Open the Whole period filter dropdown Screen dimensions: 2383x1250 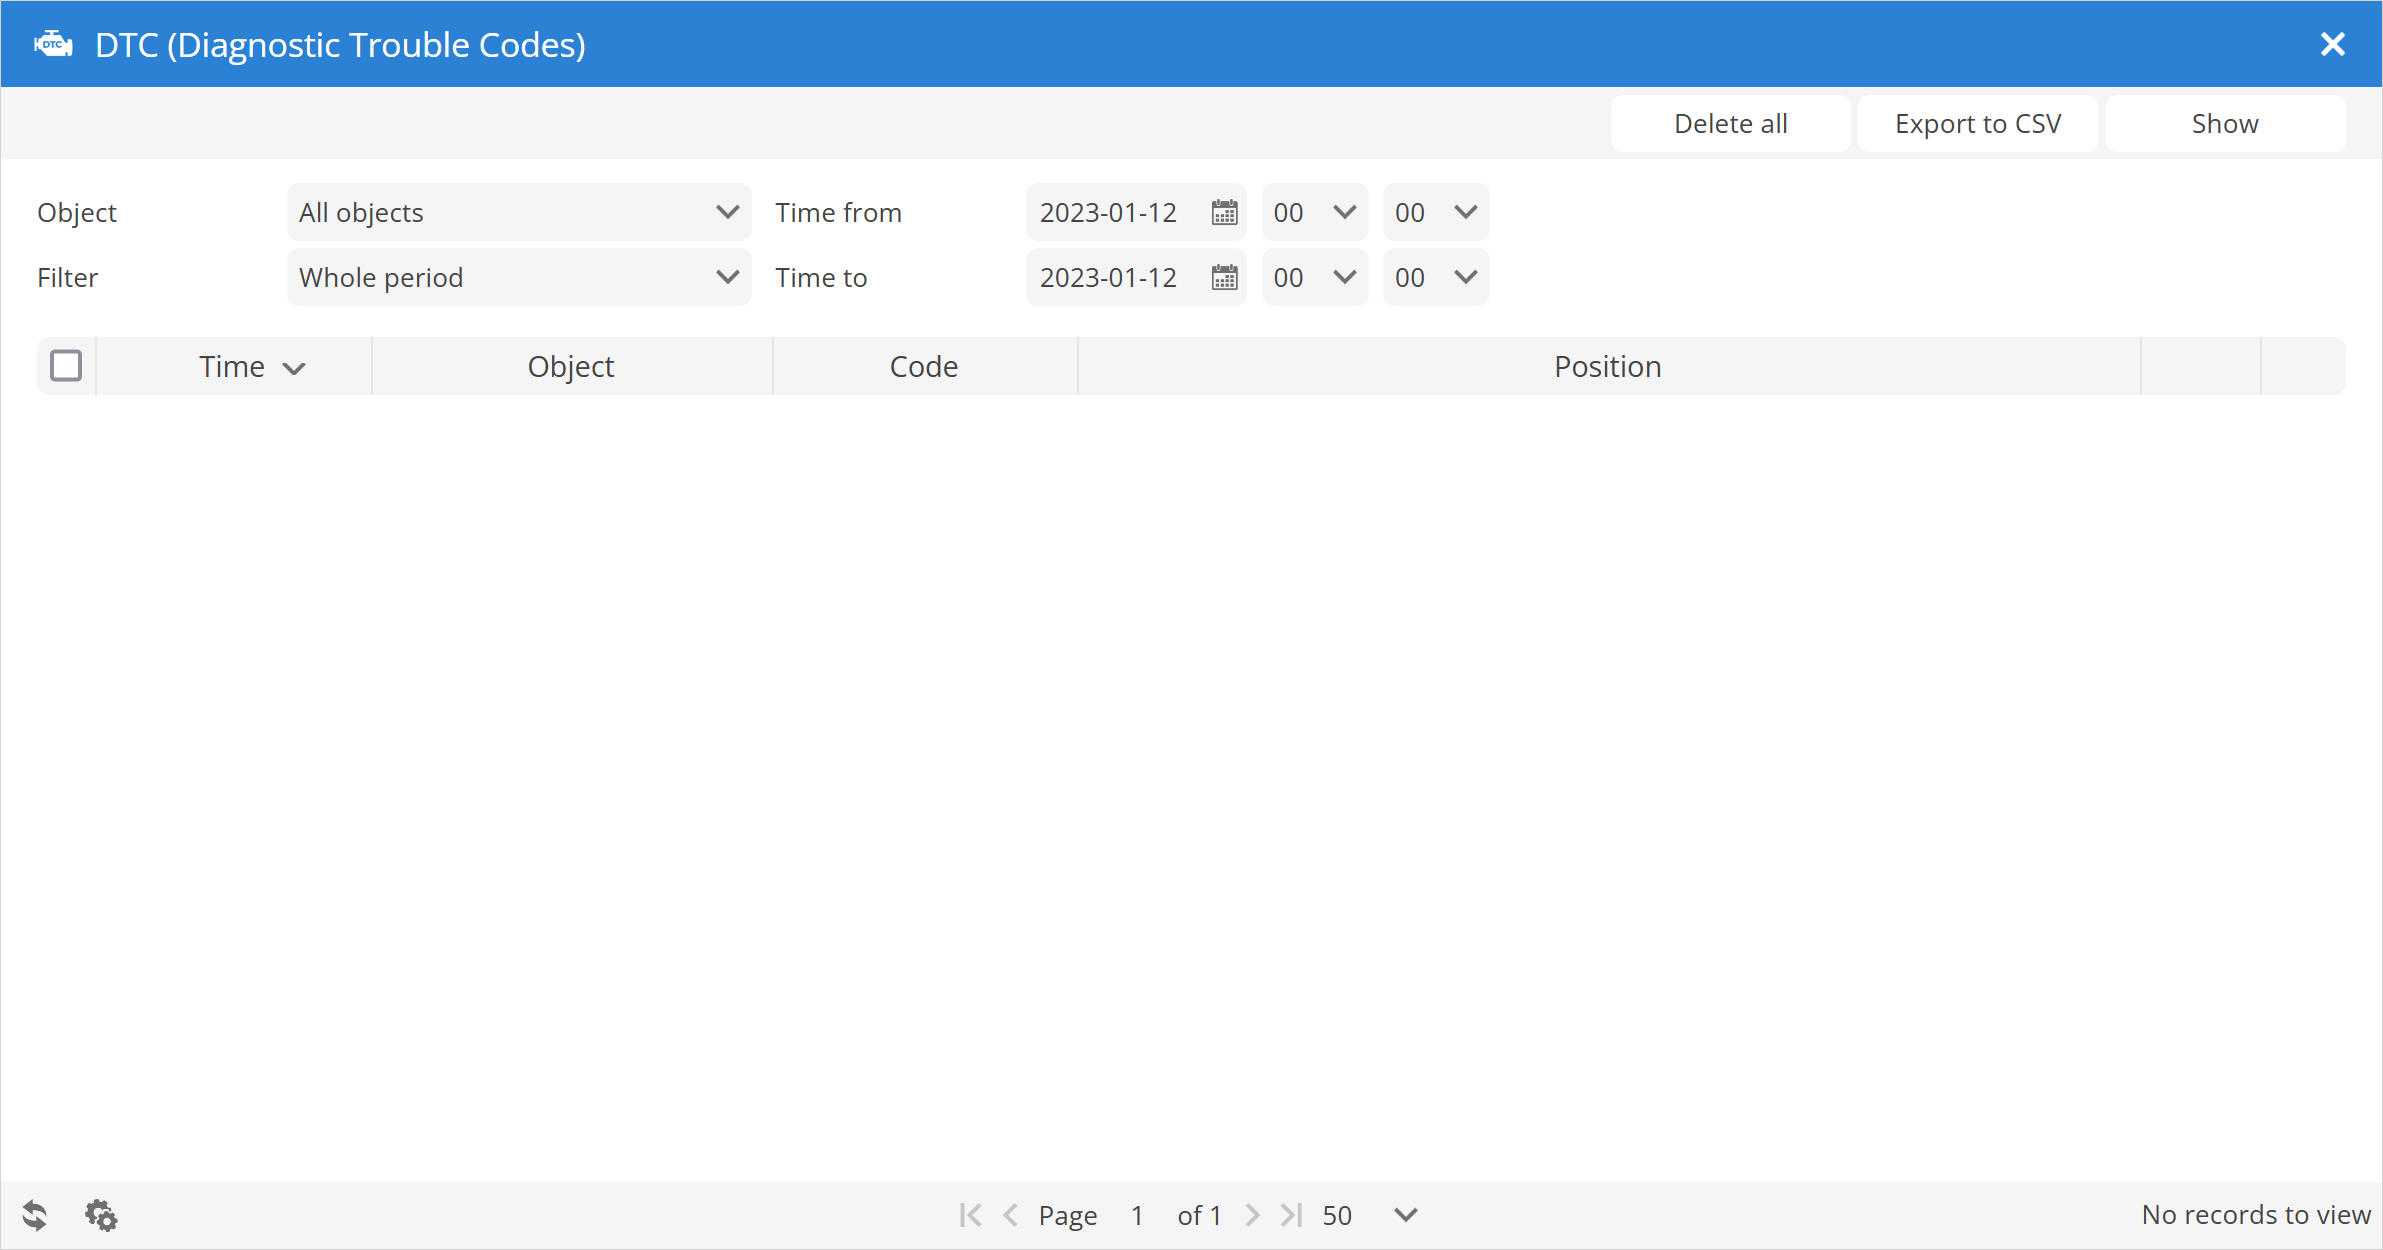point(518,278)
